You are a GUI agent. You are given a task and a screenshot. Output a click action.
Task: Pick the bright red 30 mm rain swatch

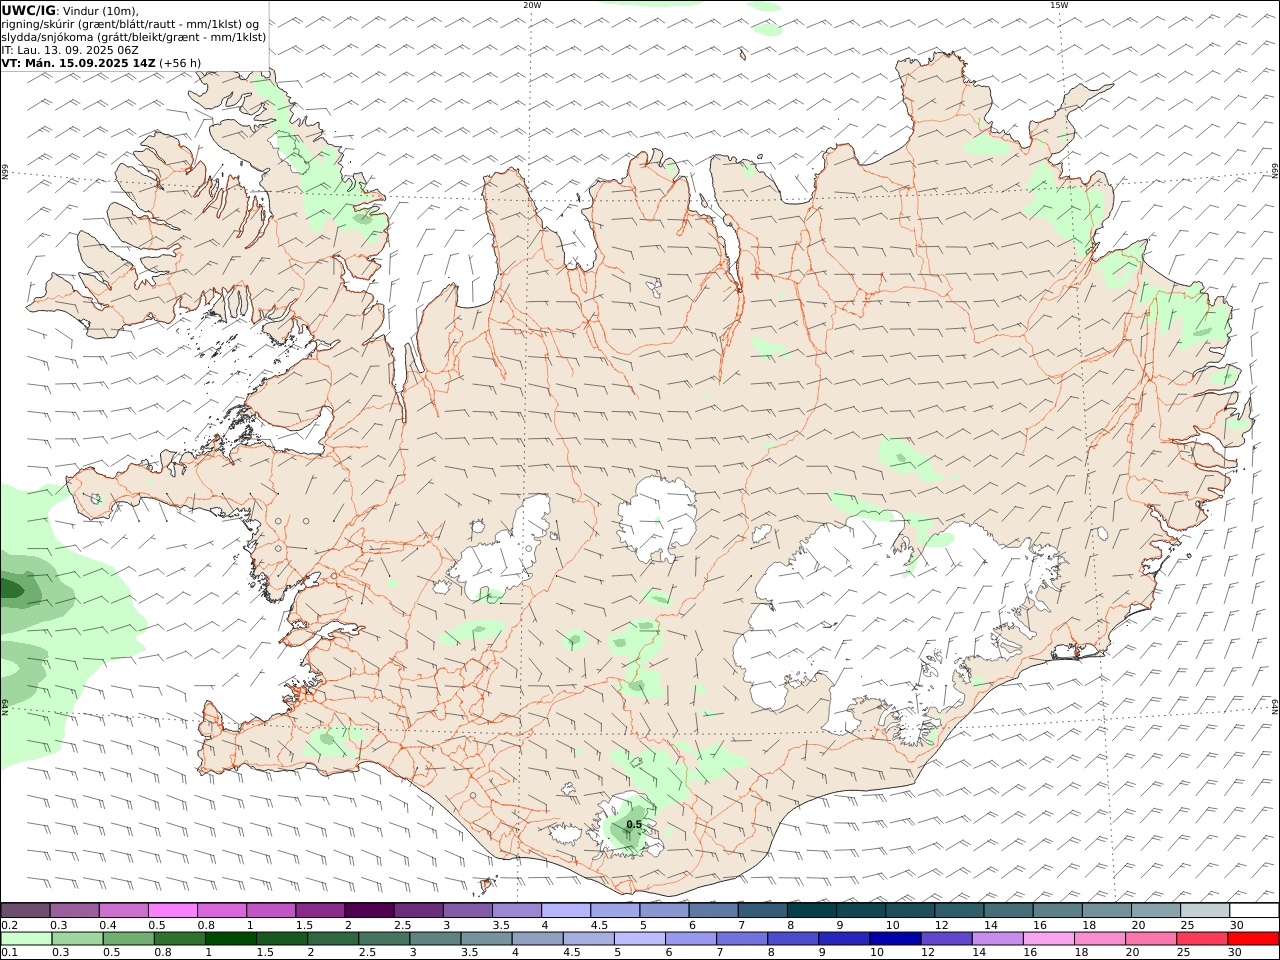(x=1253, y=938)
